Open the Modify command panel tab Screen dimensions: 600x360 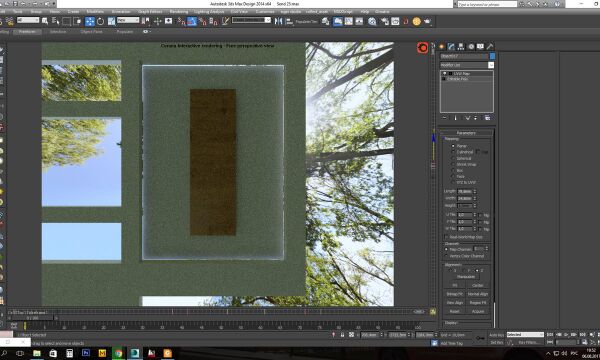pos(451,46)
